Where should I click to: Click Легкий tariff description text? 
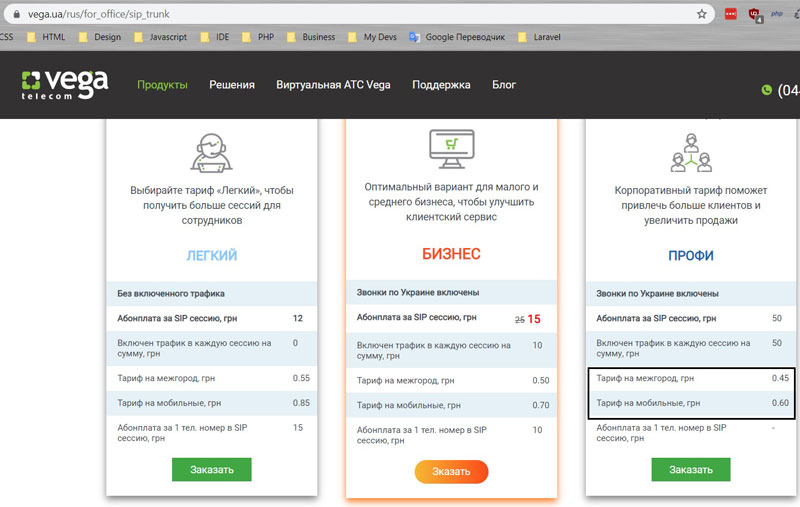coord(212,205)
